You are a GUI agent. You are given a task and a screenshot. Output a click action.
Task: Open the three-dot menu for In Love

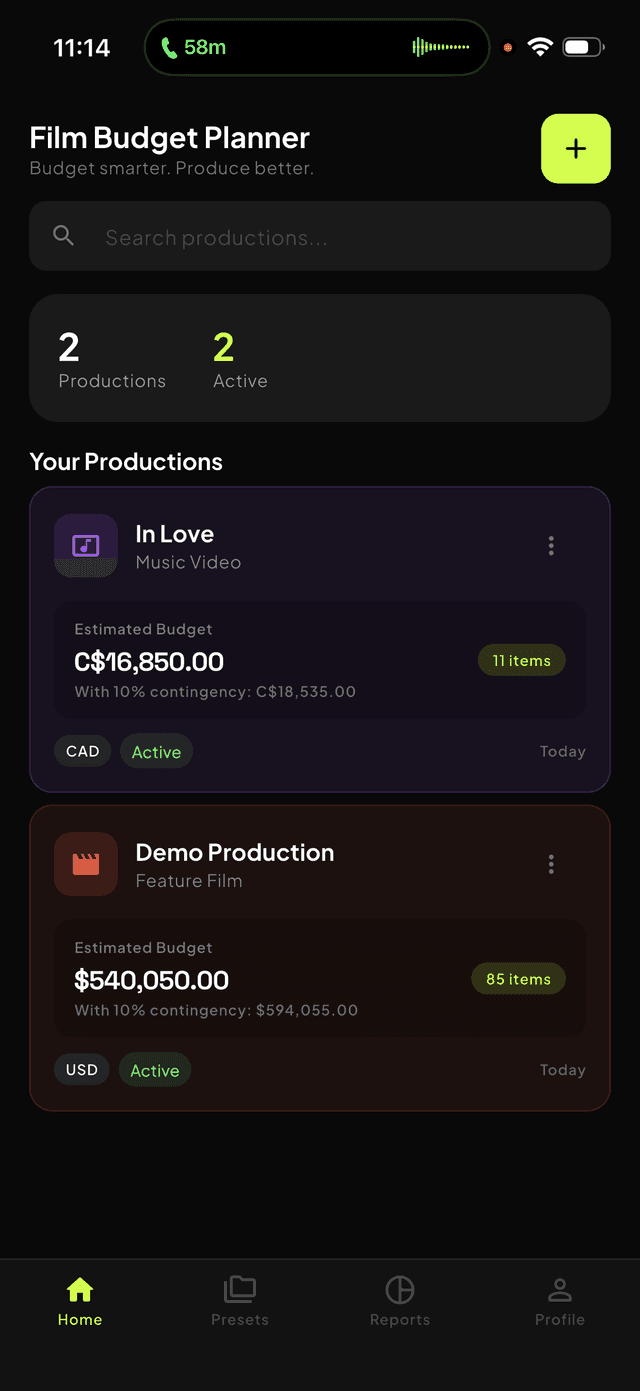[551, 546]
